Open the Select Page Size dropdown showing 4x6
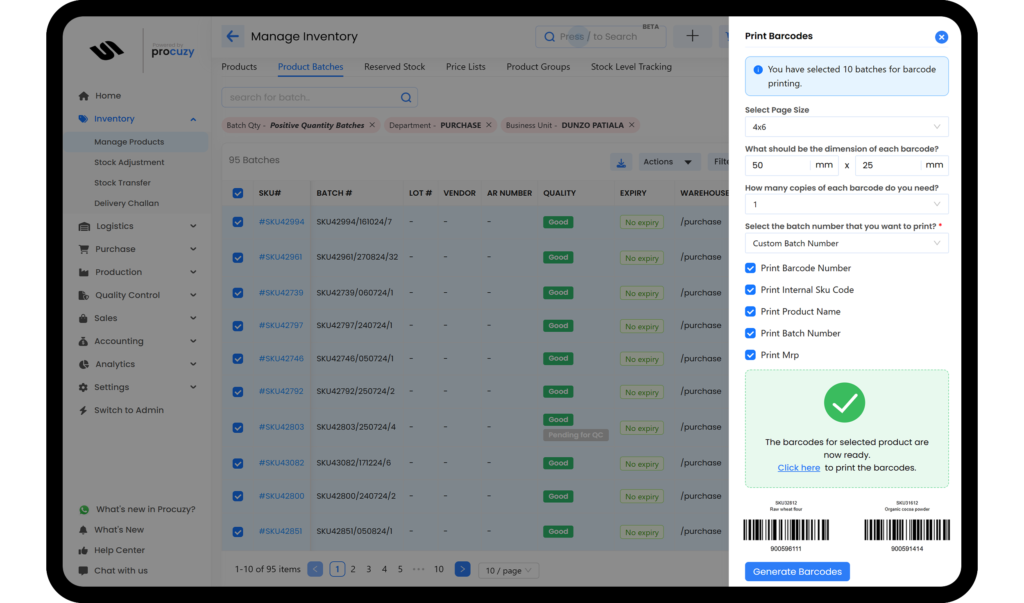1024x603 pixels. (846, 126)
